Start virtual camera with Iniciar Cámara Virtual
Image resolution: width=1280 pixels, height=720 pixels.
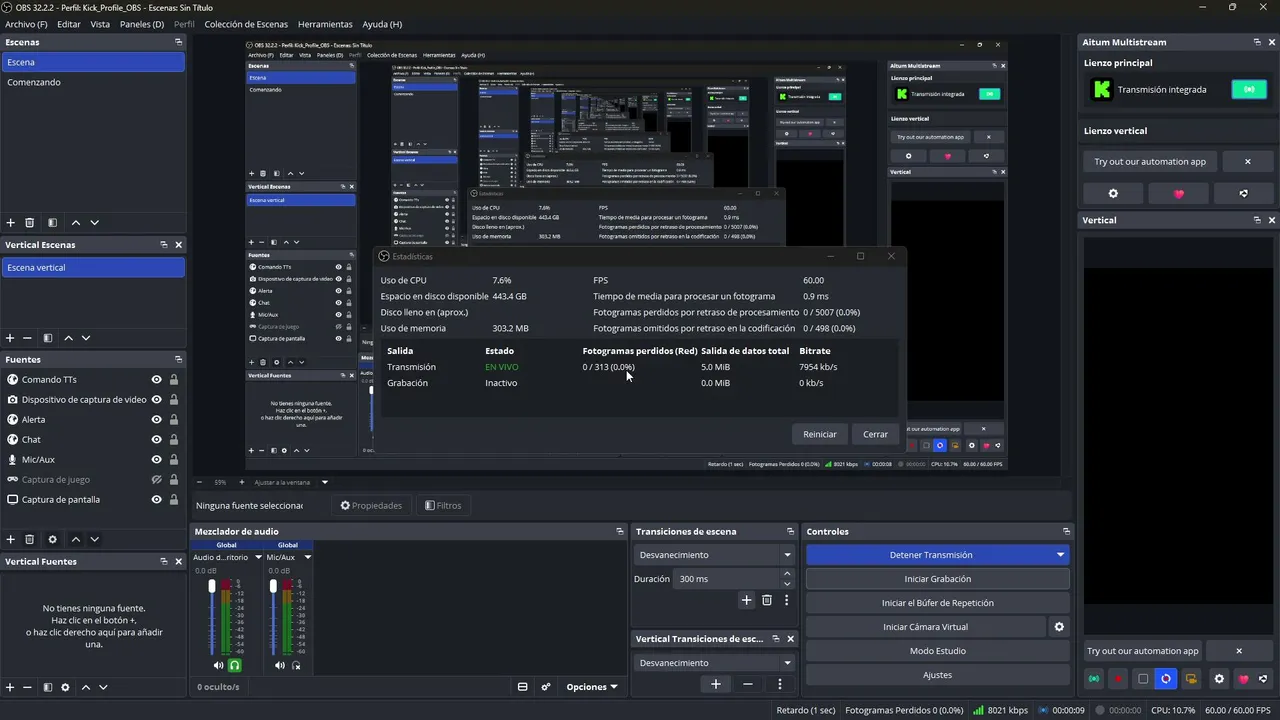925,627
